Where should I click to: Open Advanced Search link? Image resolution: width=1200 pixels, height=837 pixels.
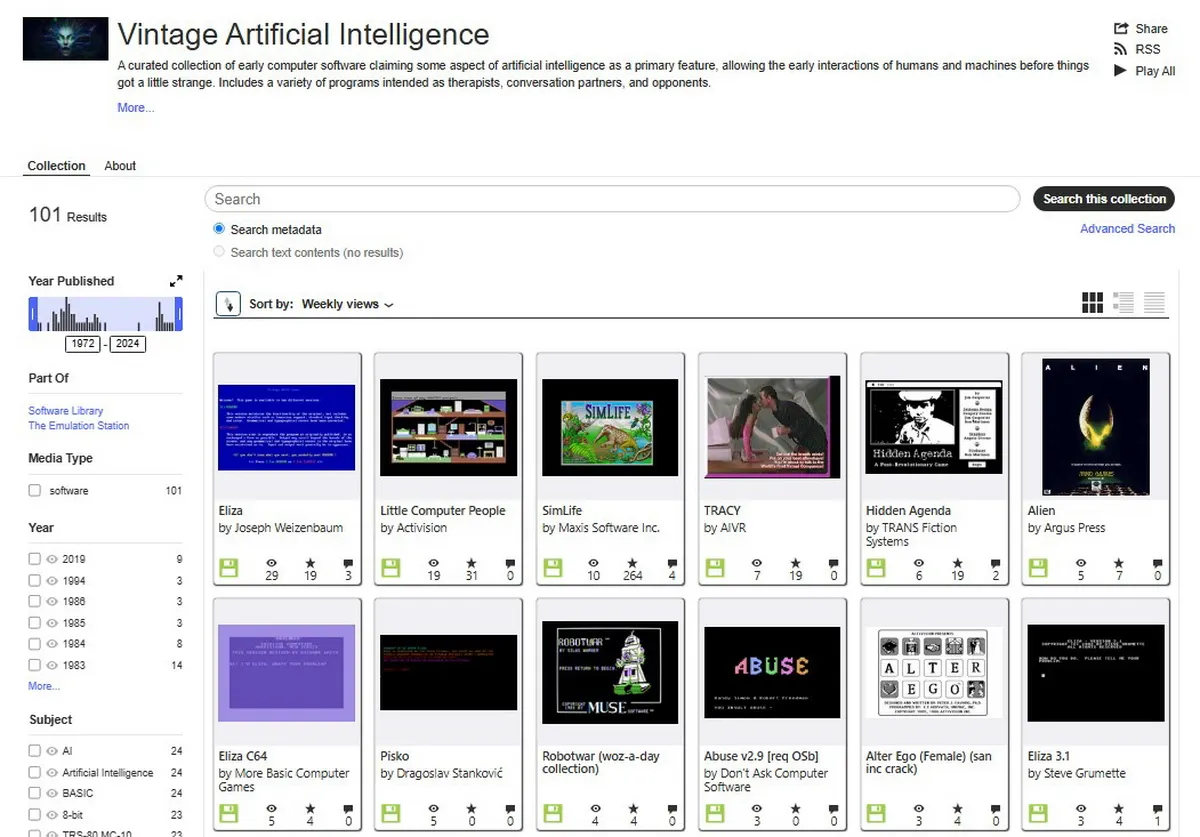(x=1127, y=229)
